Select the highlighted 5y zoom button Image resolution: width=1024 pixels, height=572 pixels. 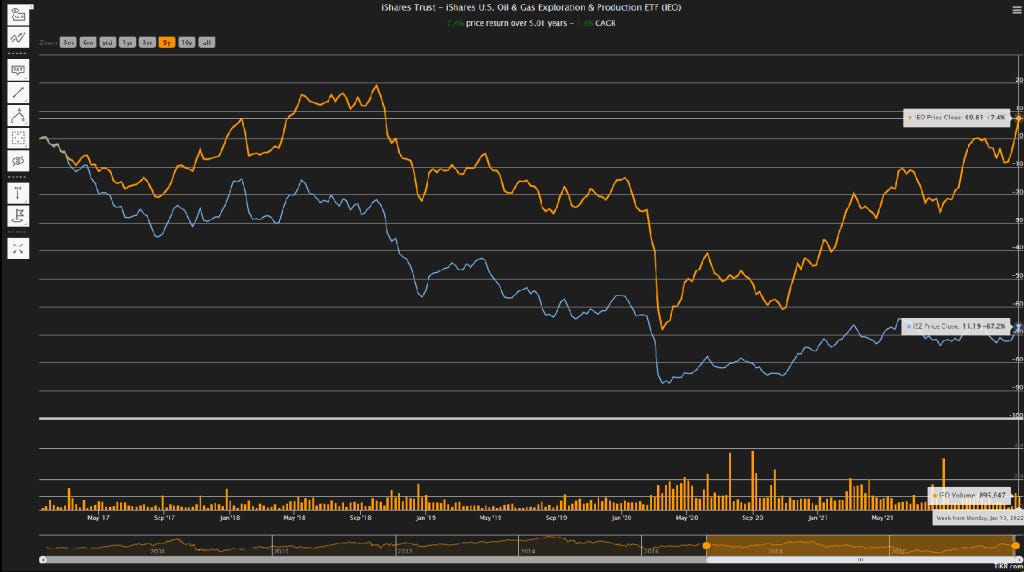pos(167,42)
